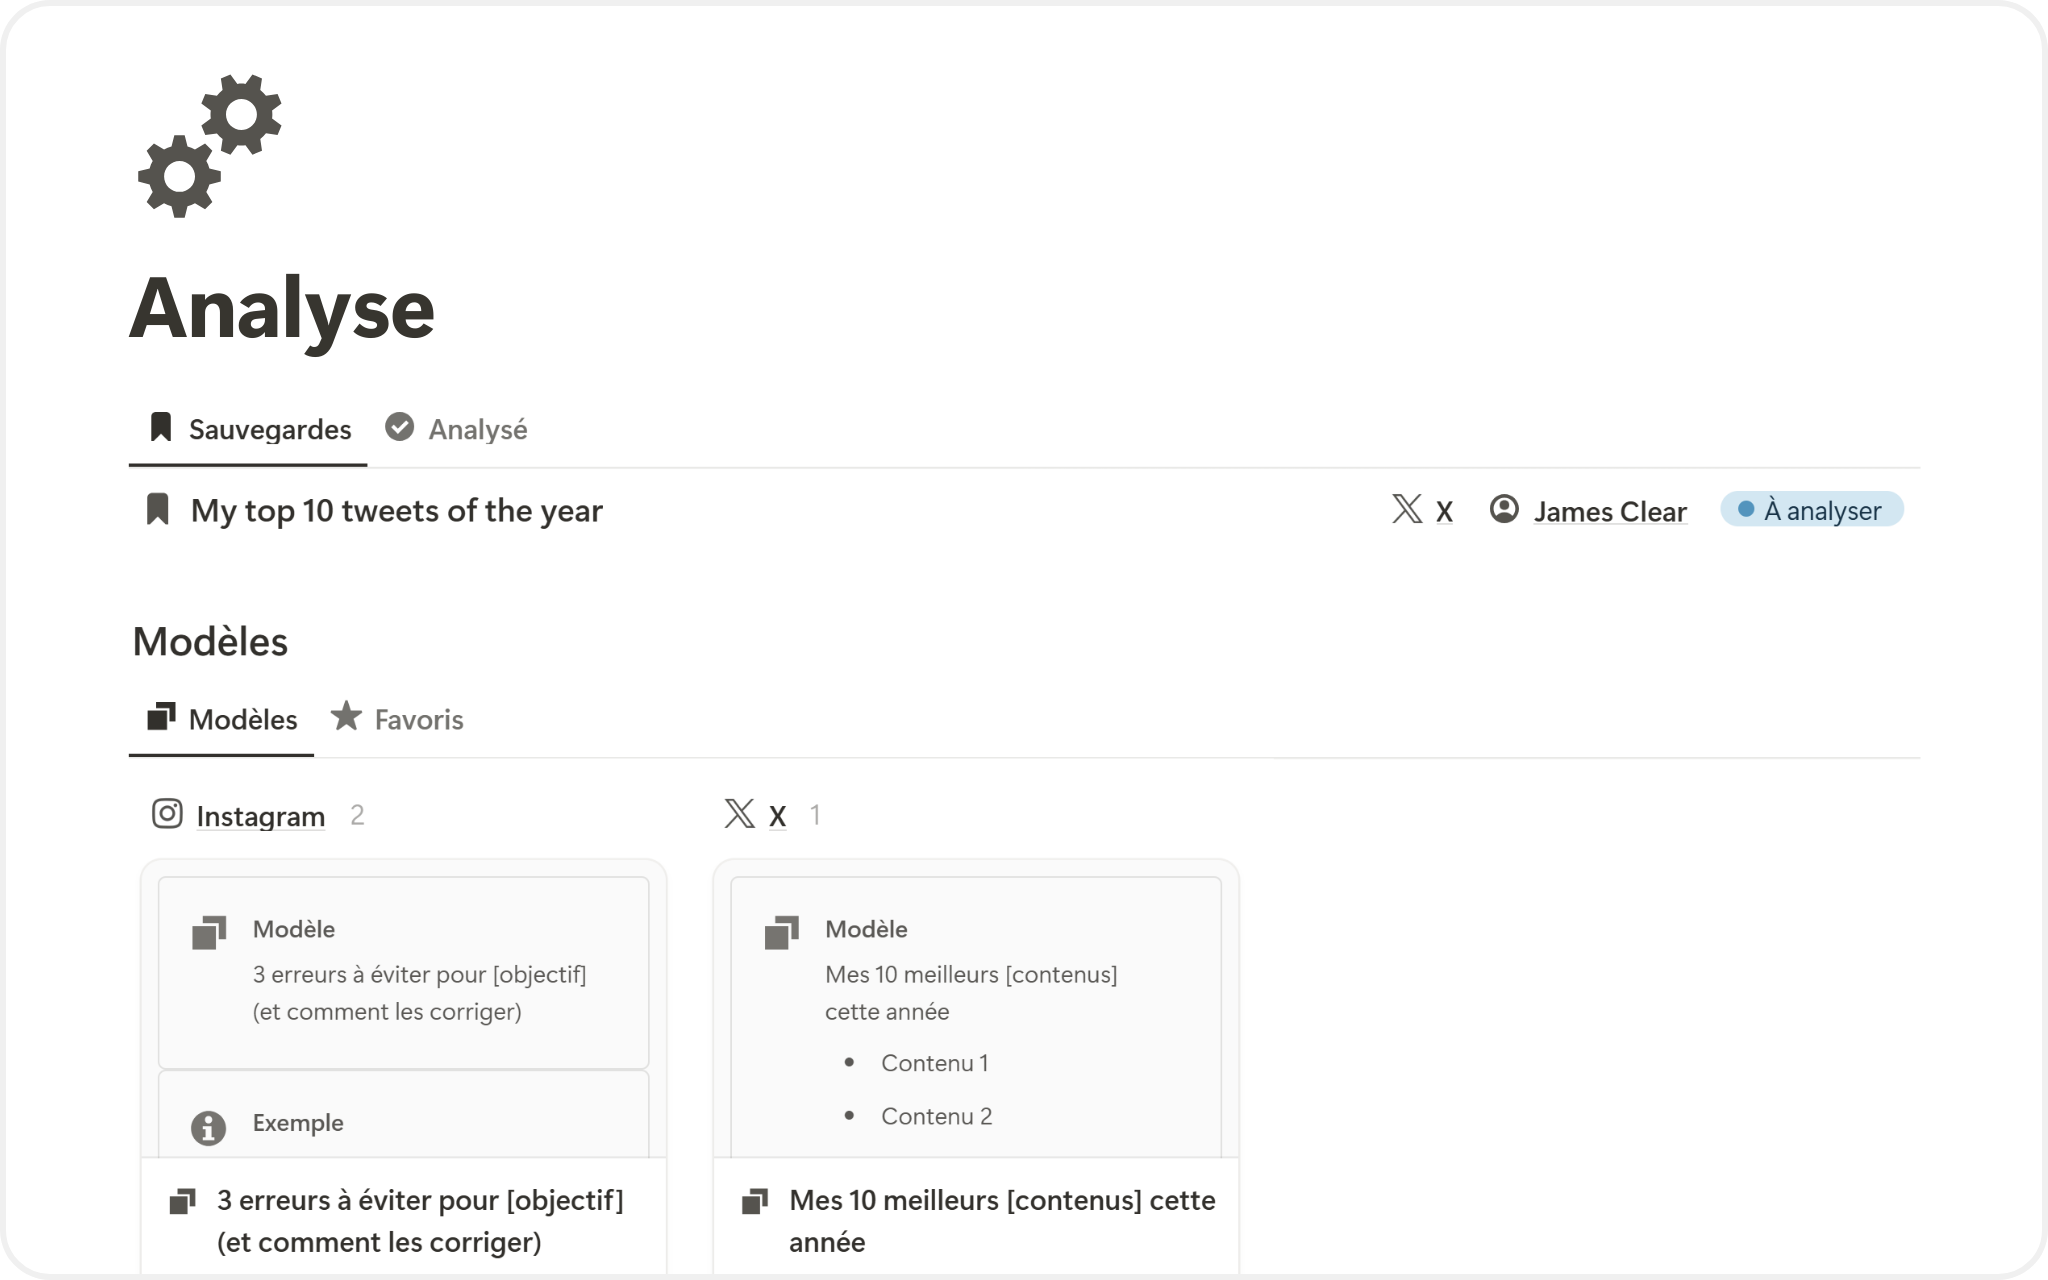Viewport: 2048px width, 1280px height.
Task: Click the gears page icon
Action: (x=210, y=145)
